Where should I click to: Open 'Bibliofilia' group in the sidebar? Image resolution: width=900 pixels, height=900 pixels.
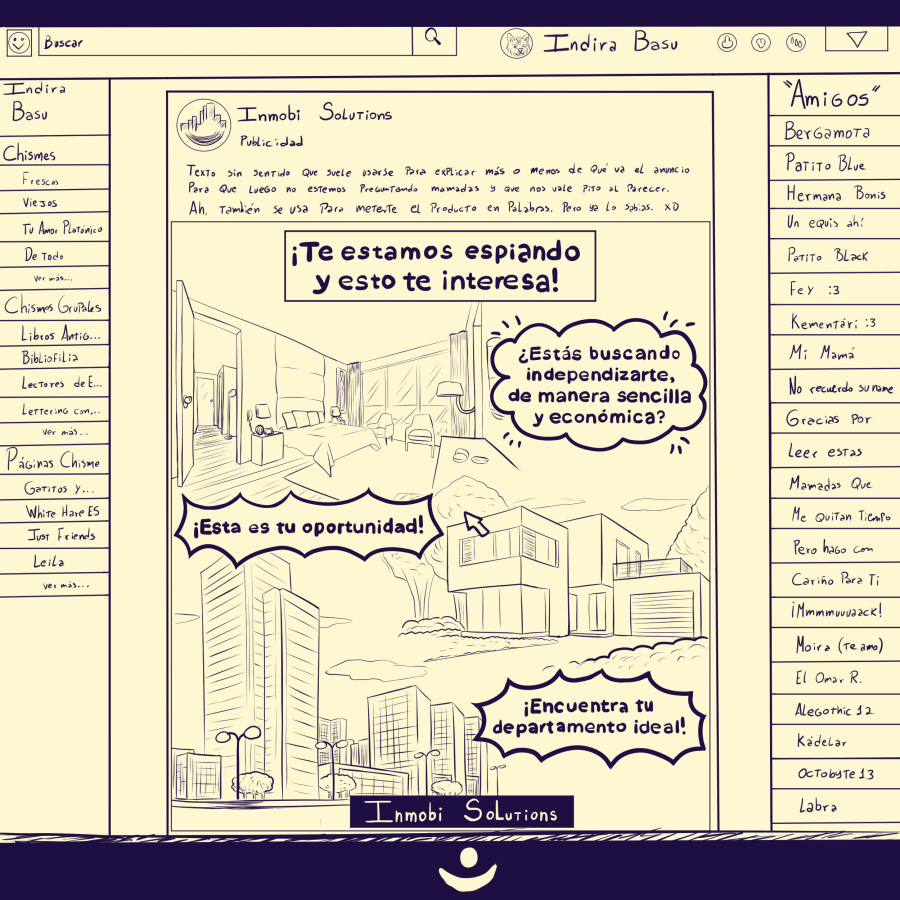50,357
